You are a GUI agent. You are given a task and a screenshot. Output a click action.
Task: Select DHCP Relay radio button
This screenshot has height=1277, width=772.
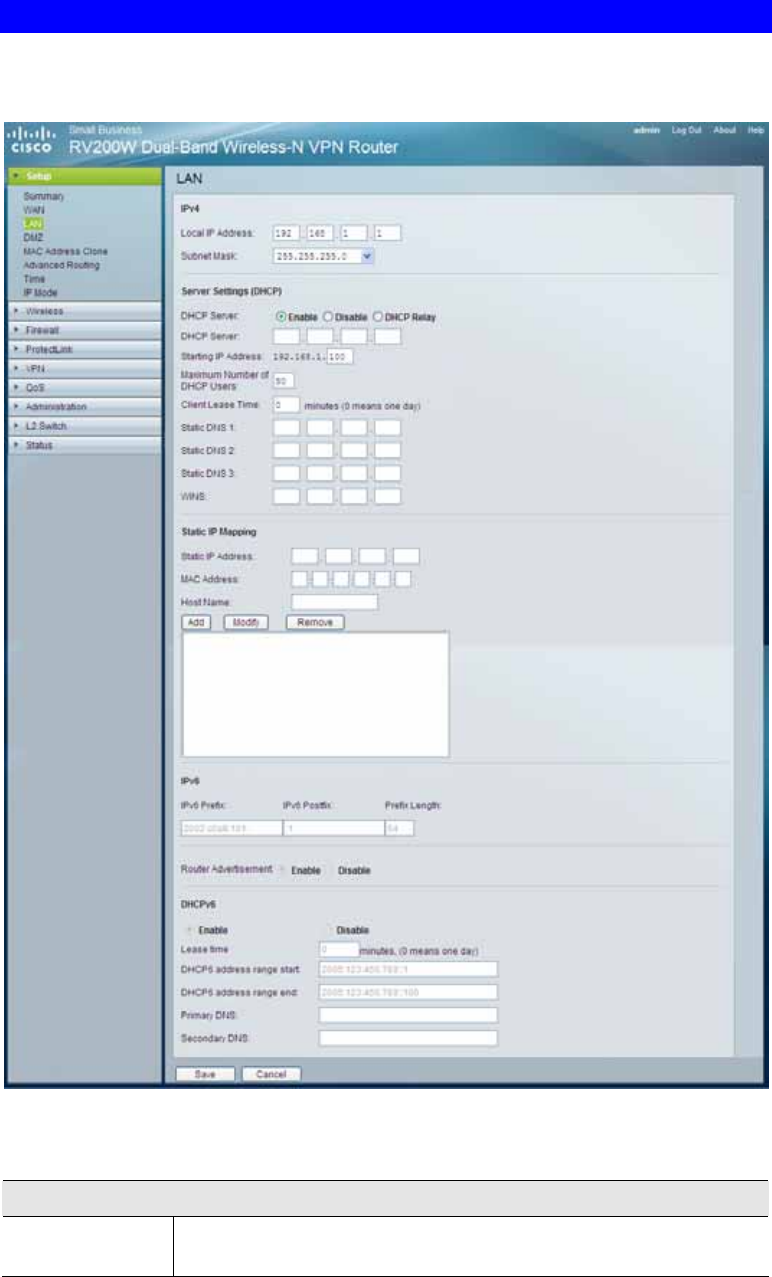pyautogui.click(x=378, y=317)
